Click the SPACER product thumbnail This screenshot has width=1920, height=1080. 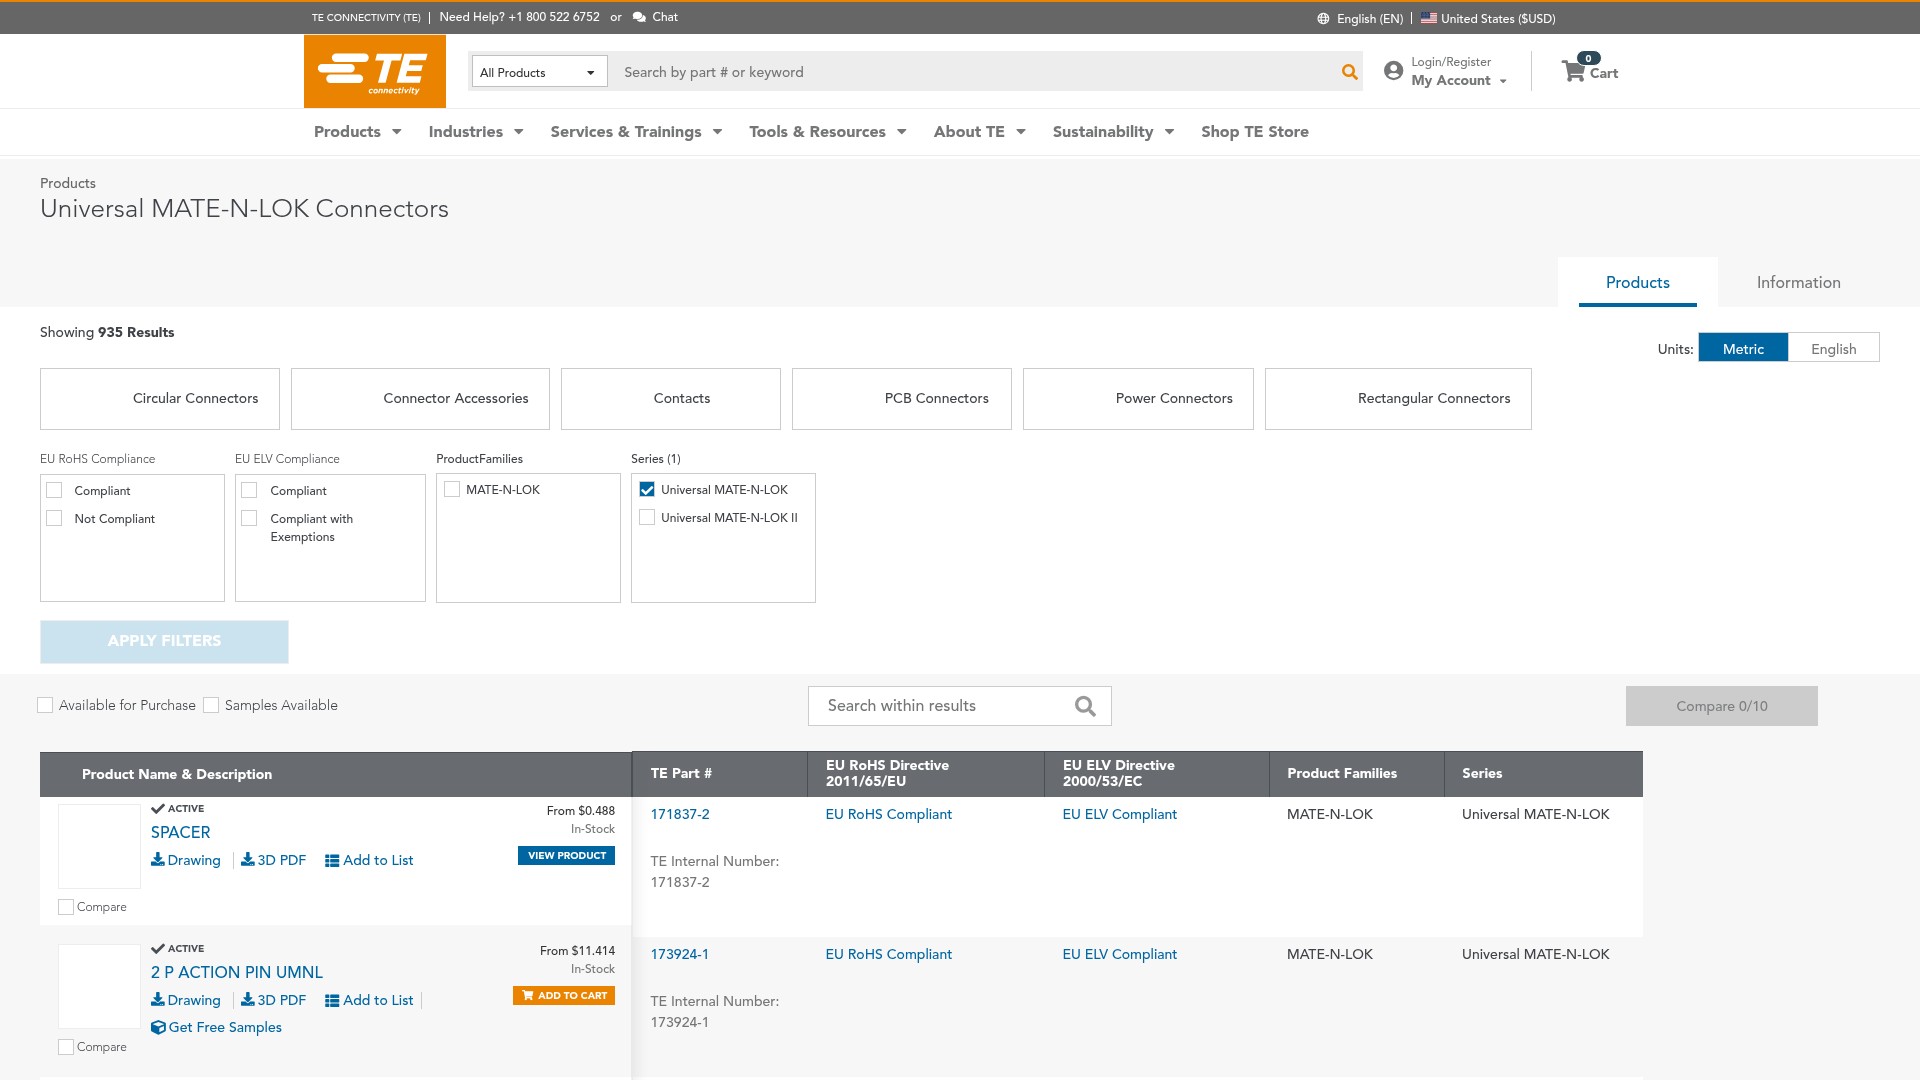(99, 846)
